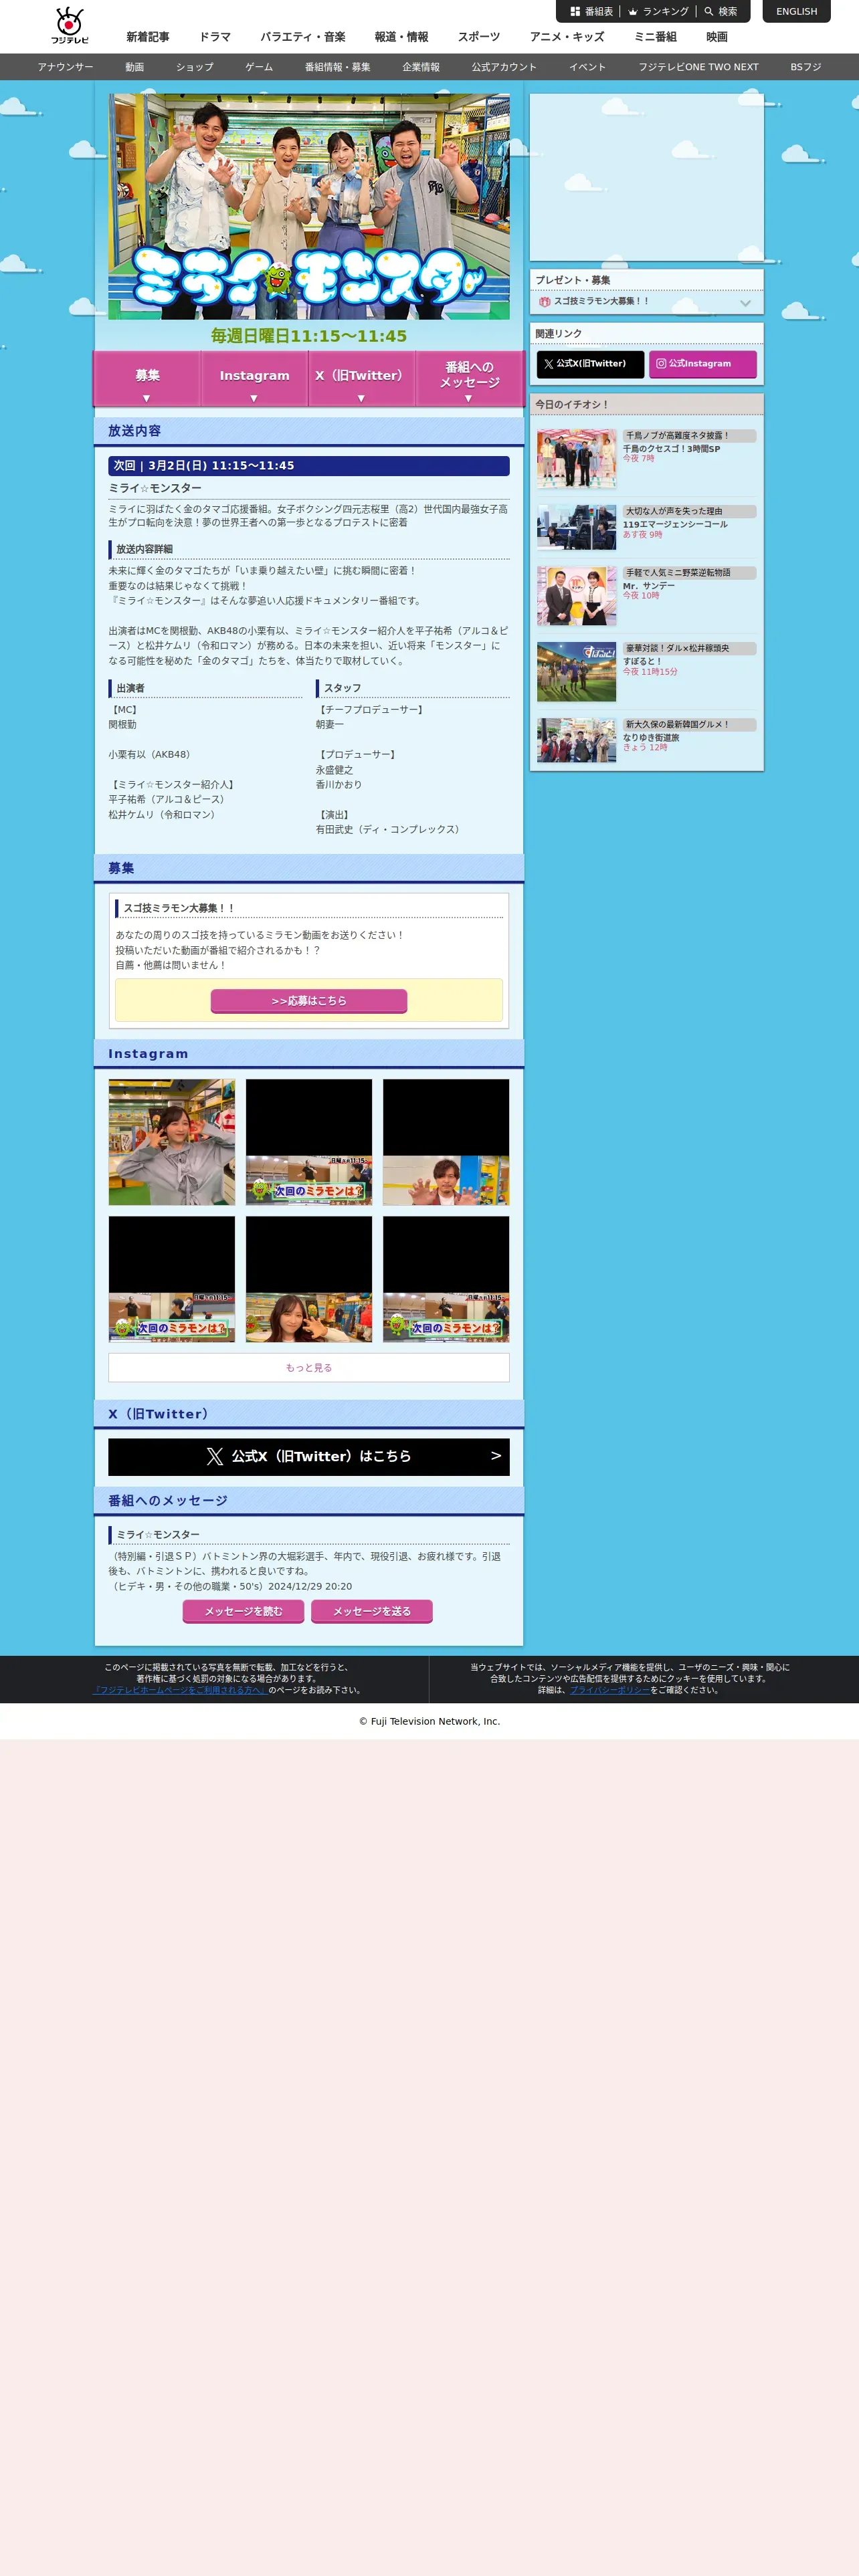Open すぽると！ program thumbnail
The image size is (859, 2576).
pyautogui.click(x=576, y=671)
